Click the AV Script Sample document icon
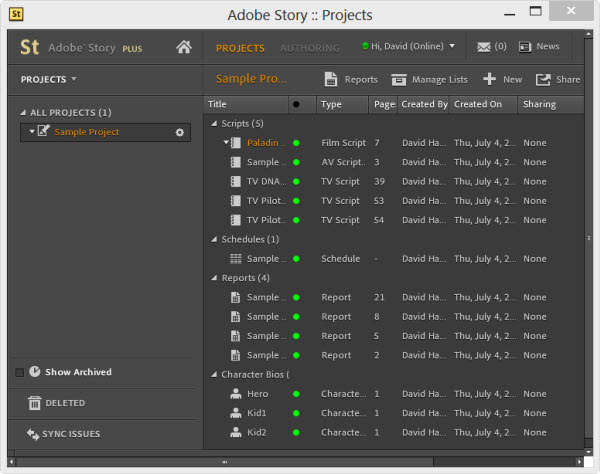The image size is (600, 474). point(236,162)
